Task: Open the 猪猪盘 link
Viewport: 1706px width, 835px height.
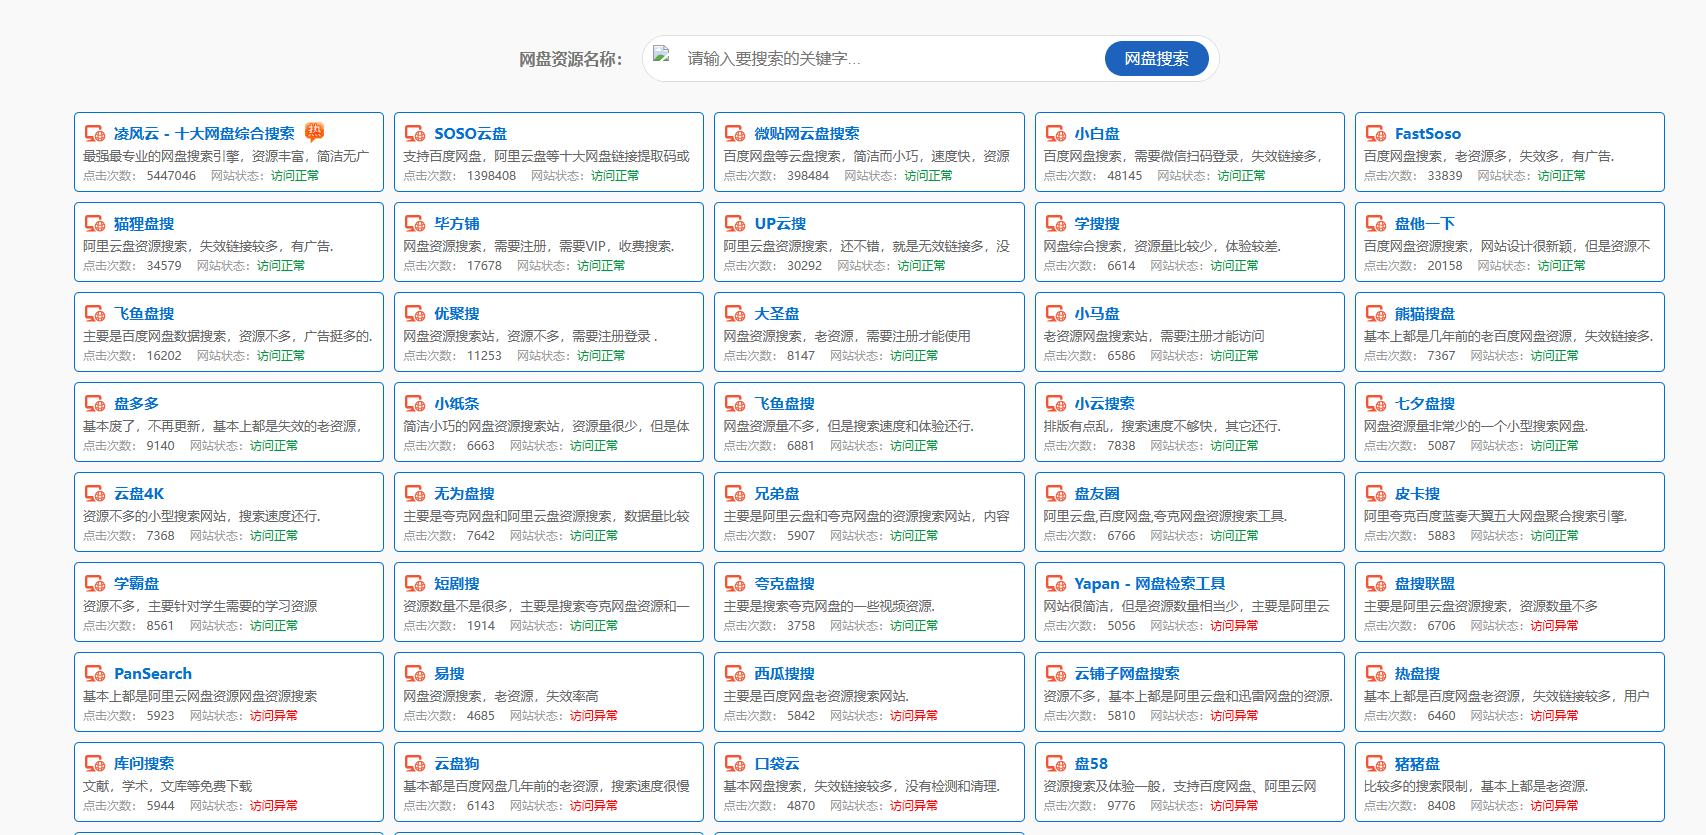Action: (x=1417, y=763)
